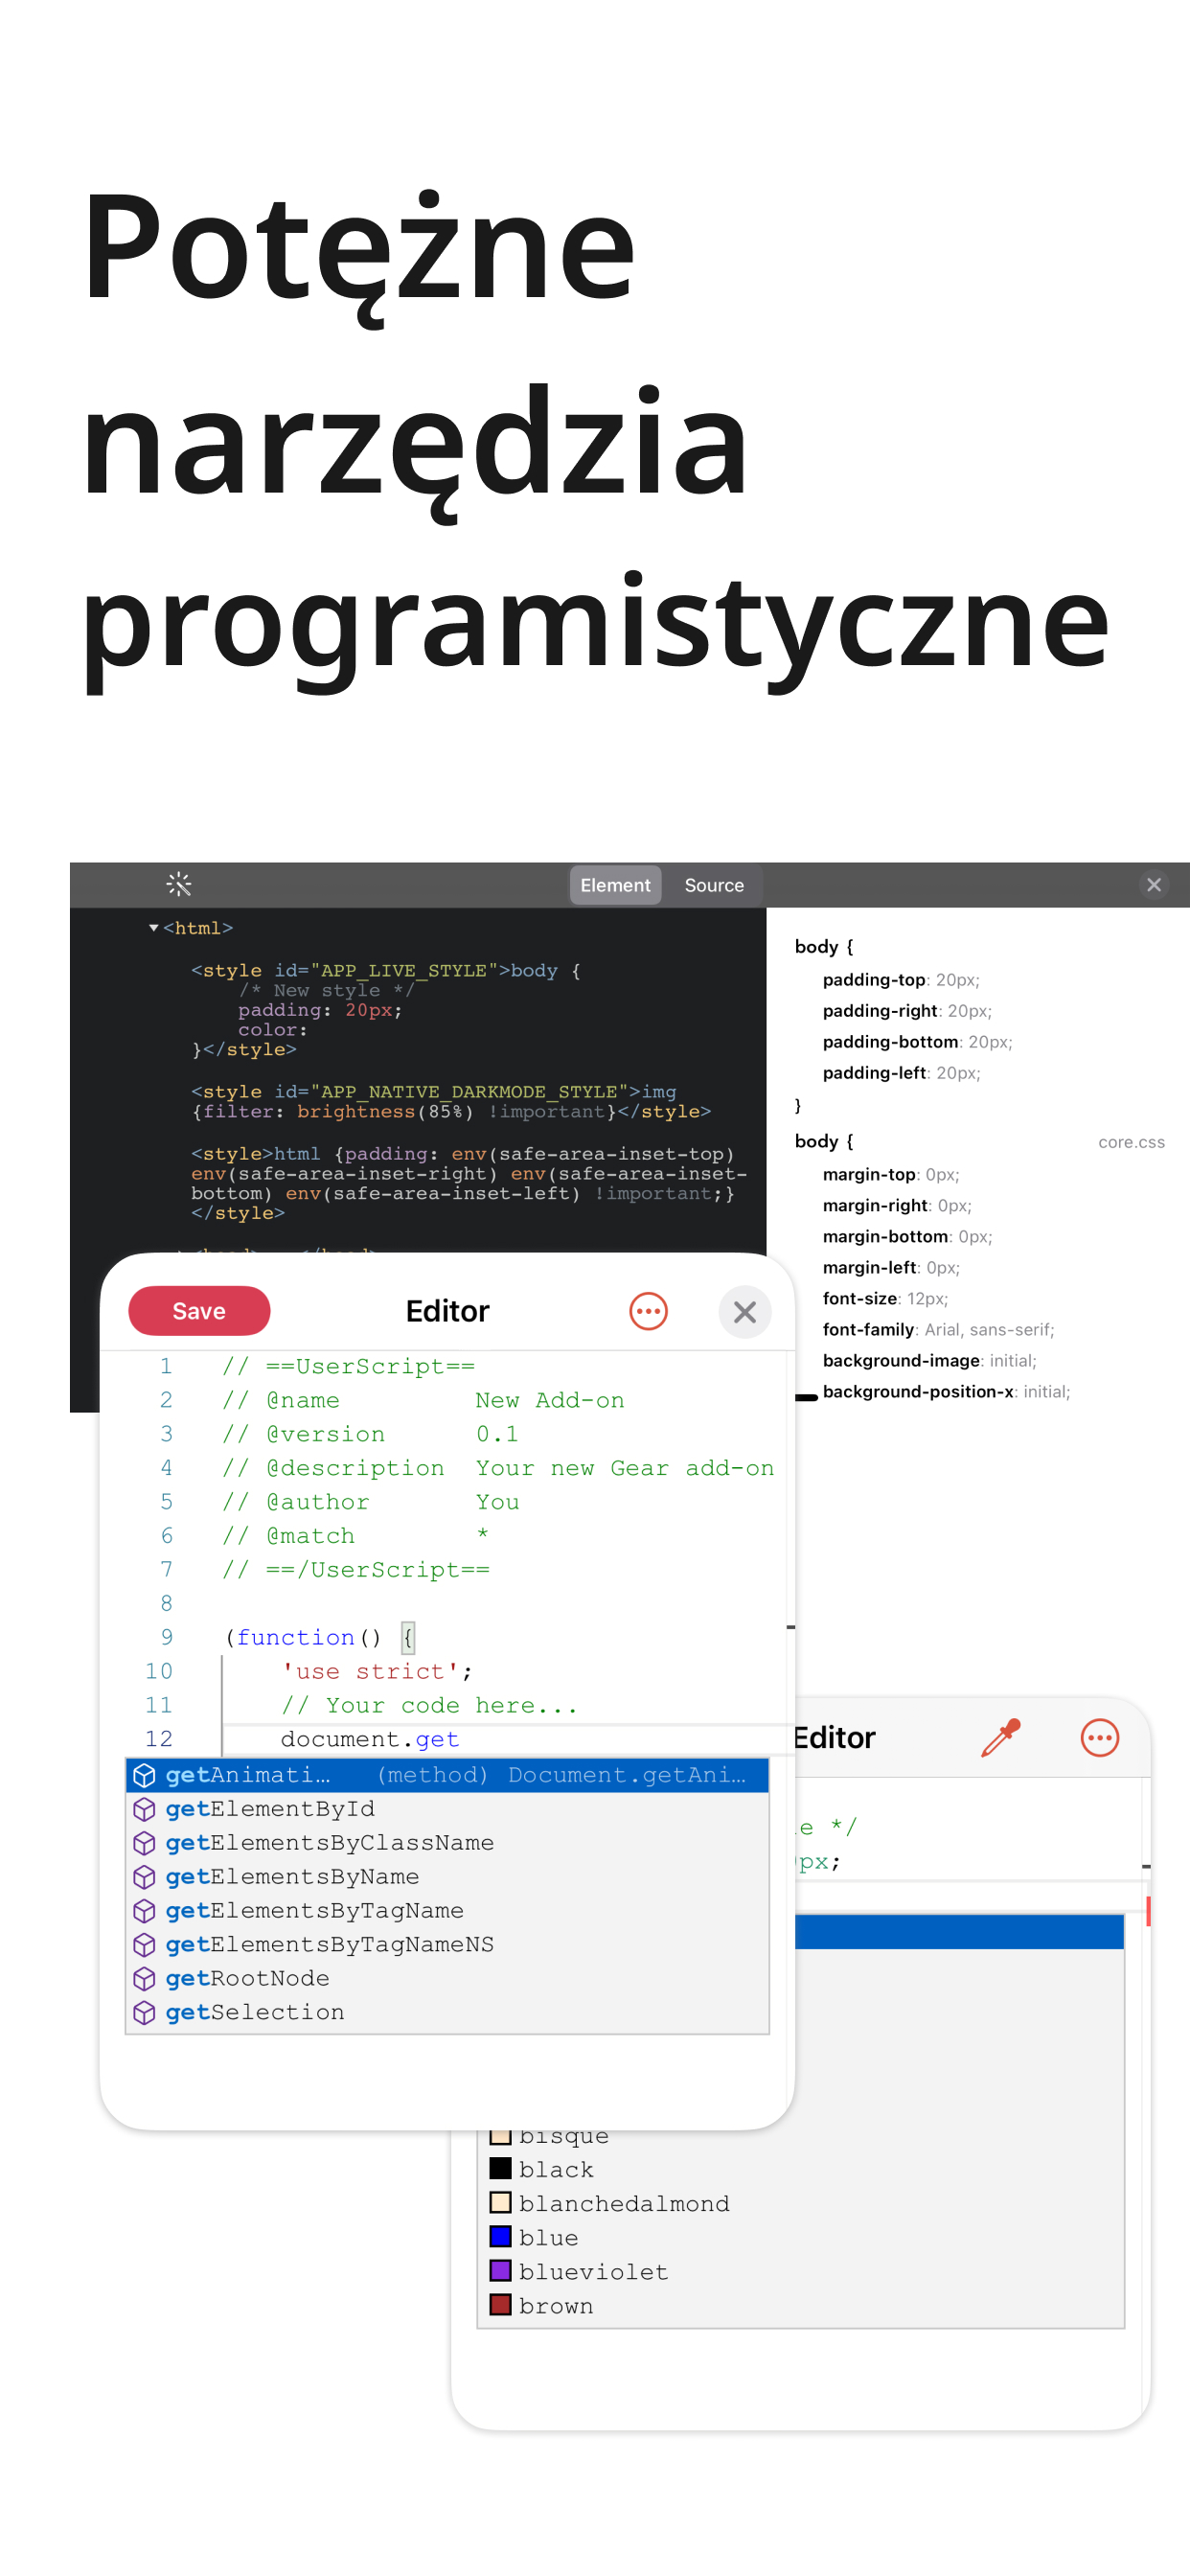
Task: Click method icon beside getElementById
Action: (x=144, y=1809)
